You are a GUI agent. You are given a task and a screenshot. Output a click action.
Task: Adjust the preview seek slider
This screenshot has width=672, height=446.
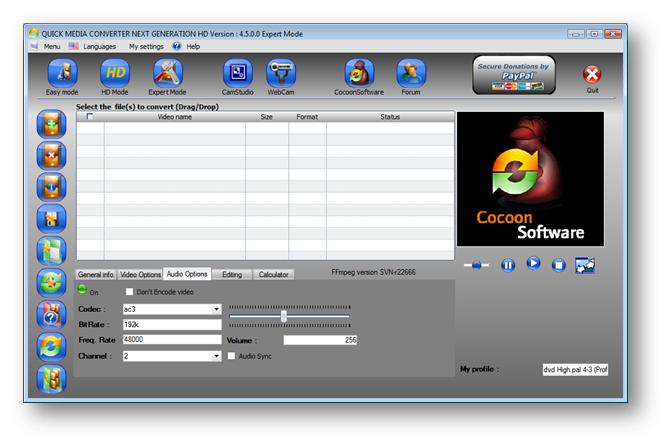(476, 266)
